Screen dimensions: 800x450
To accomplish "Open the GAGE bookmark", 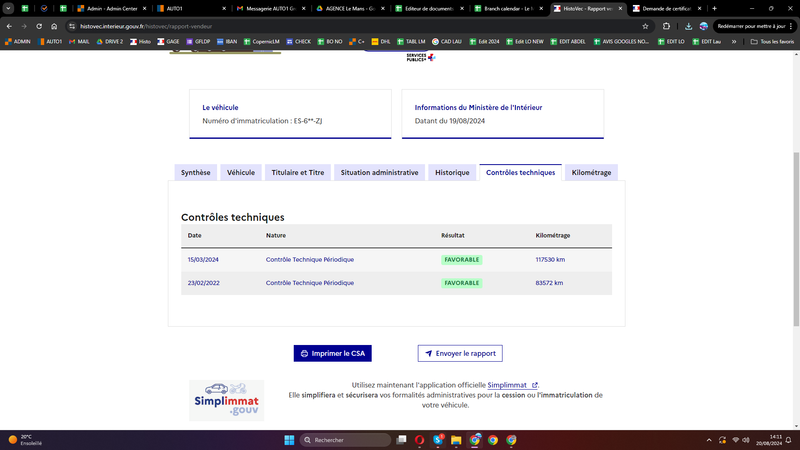I will (x=168, y=42).
